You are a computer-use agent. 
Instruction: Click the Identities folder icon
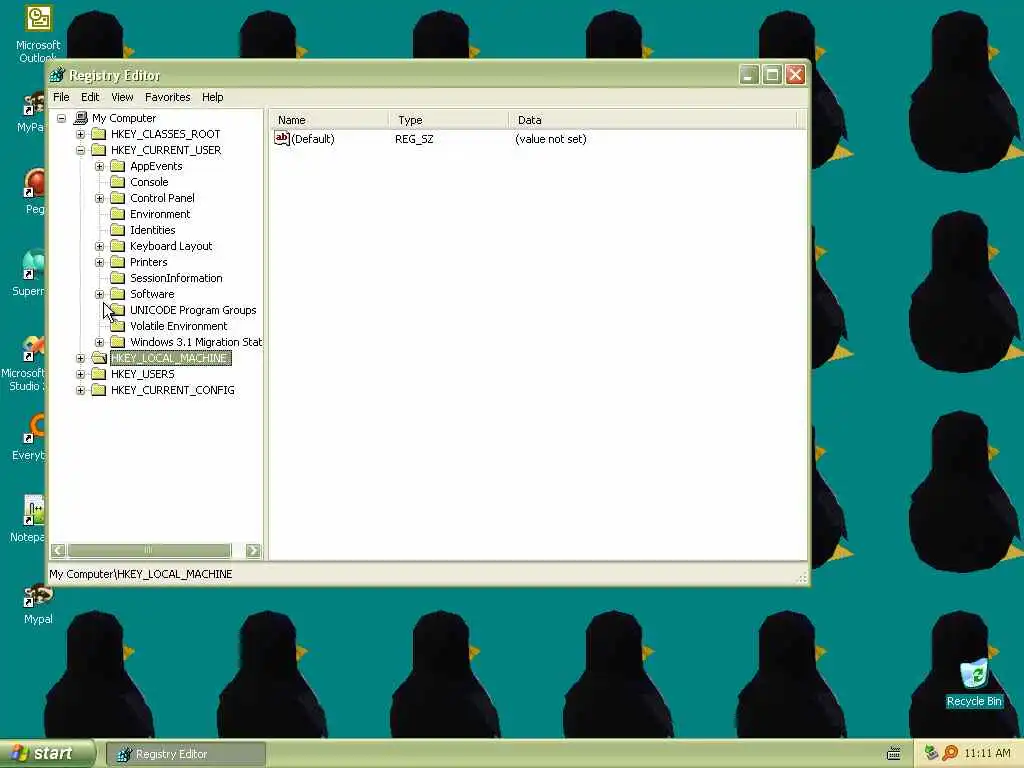(x=118, y=230)
